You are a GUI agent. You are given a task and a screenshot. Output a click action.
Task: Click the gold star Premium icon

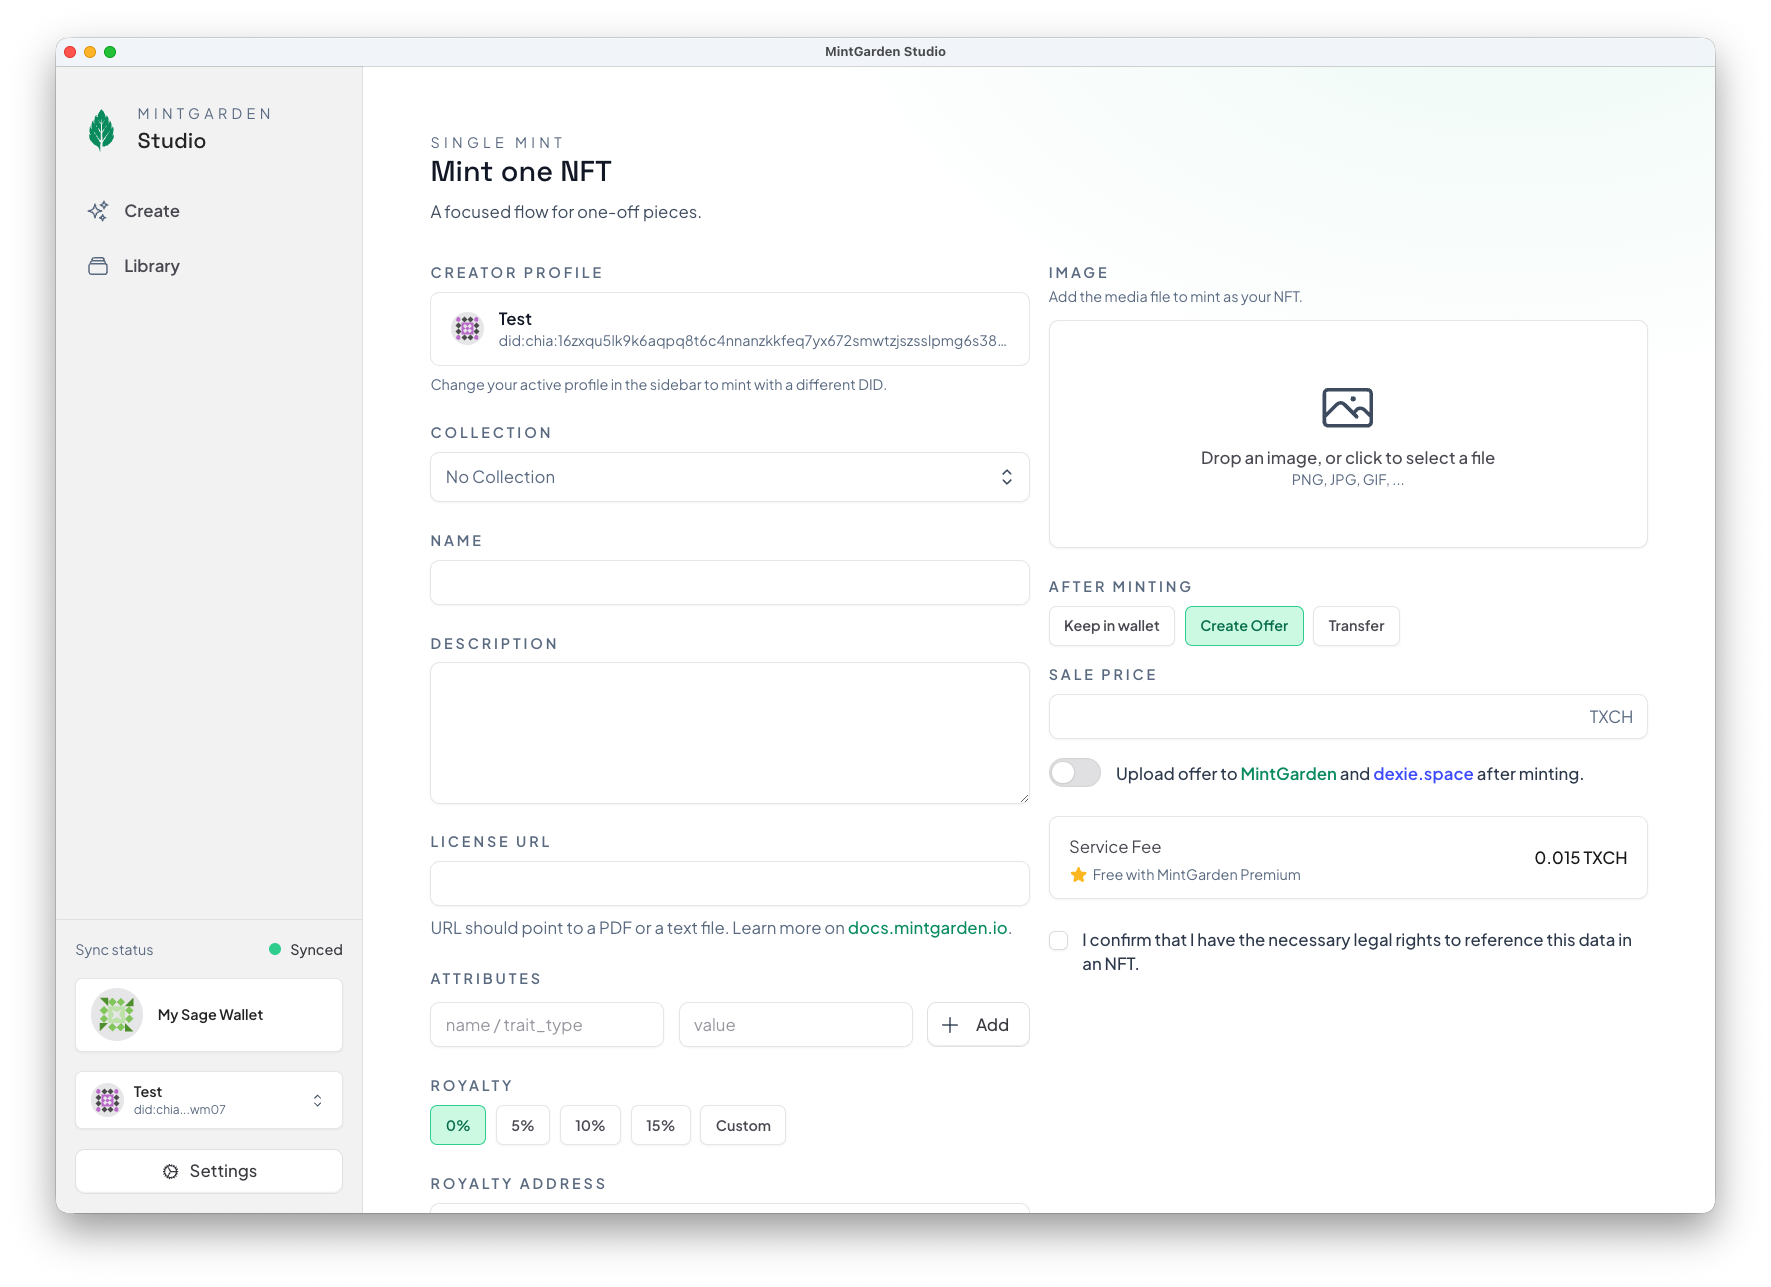coord(1078,875)
